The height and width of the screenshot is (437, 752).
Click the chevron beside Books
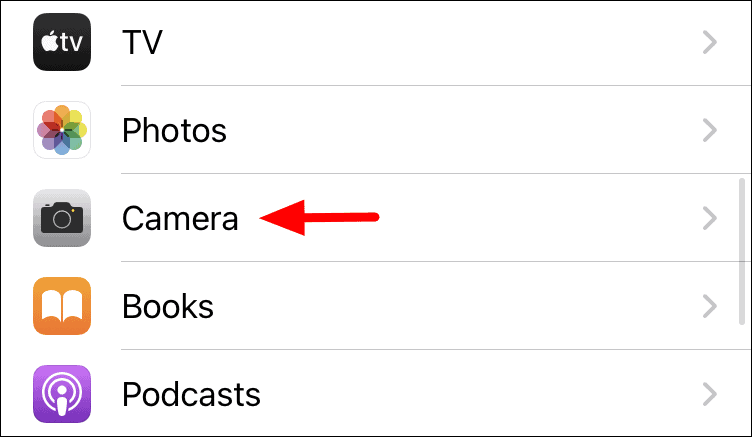[710, 306]
